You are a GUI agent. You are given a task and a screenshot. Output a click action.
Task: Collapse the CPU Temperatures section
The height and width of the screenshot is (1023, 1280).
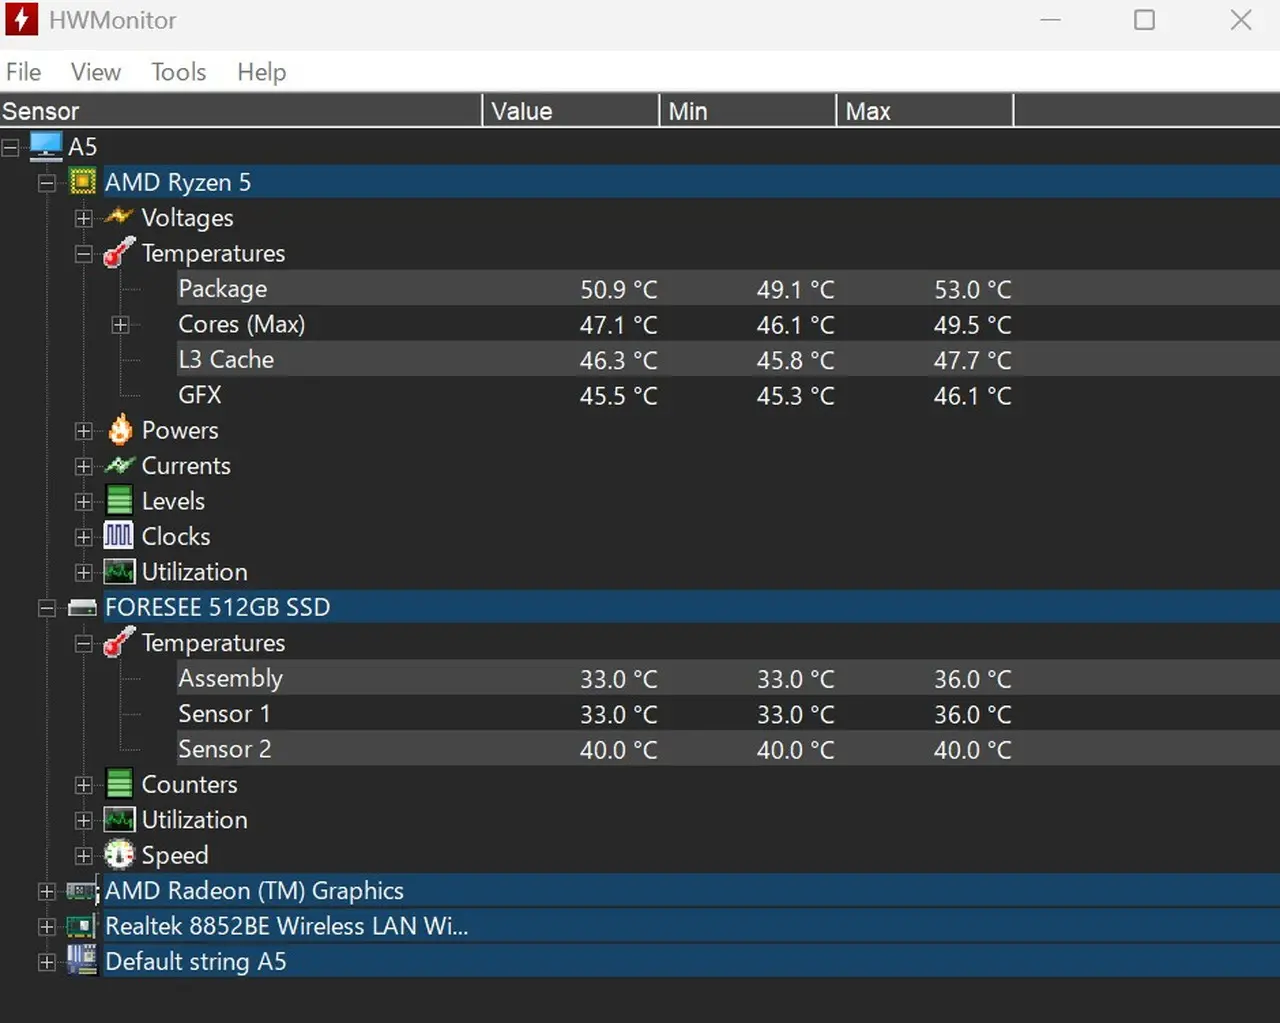click(x=84, y=254)
